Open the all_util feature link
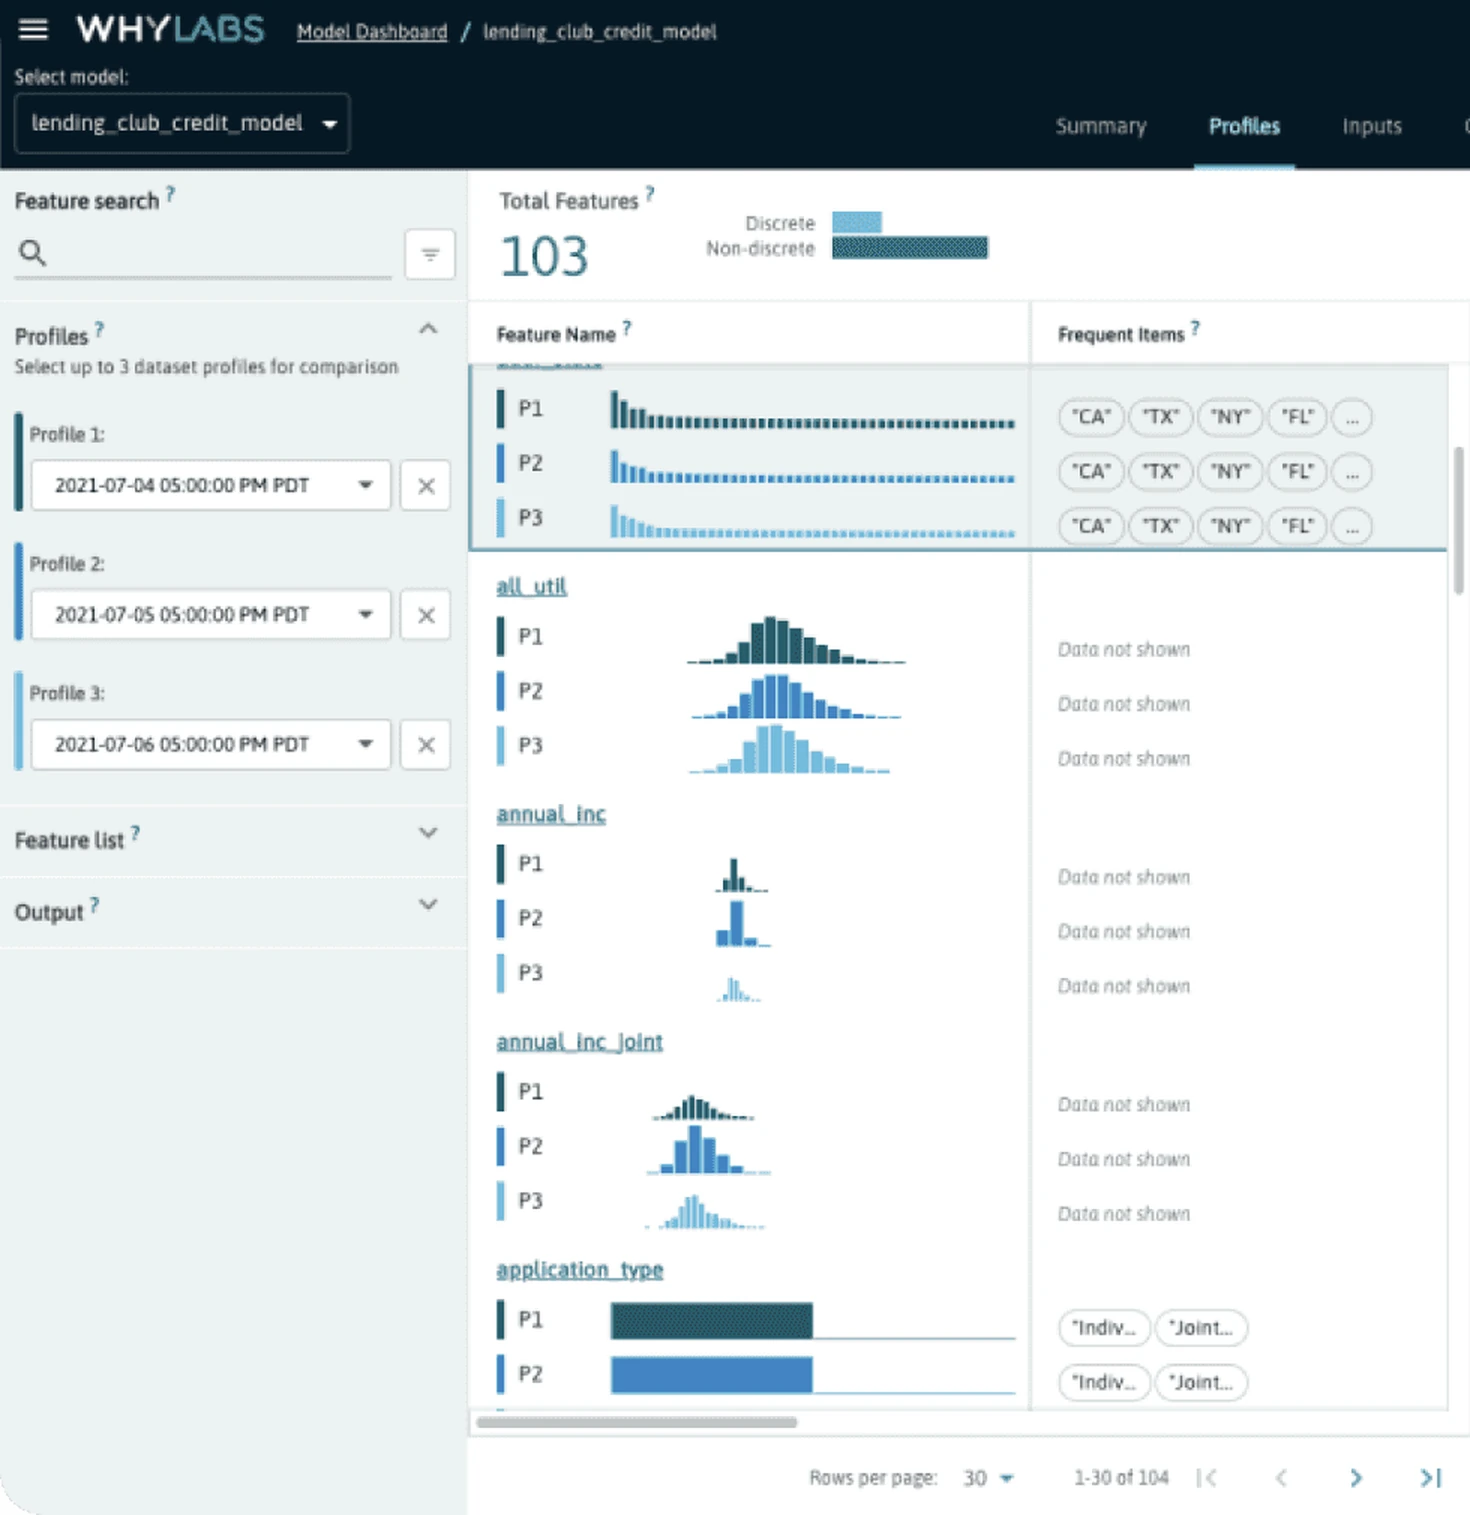Image resolution: width=1470 pixels, height=1515 pixels. point(531,586)
